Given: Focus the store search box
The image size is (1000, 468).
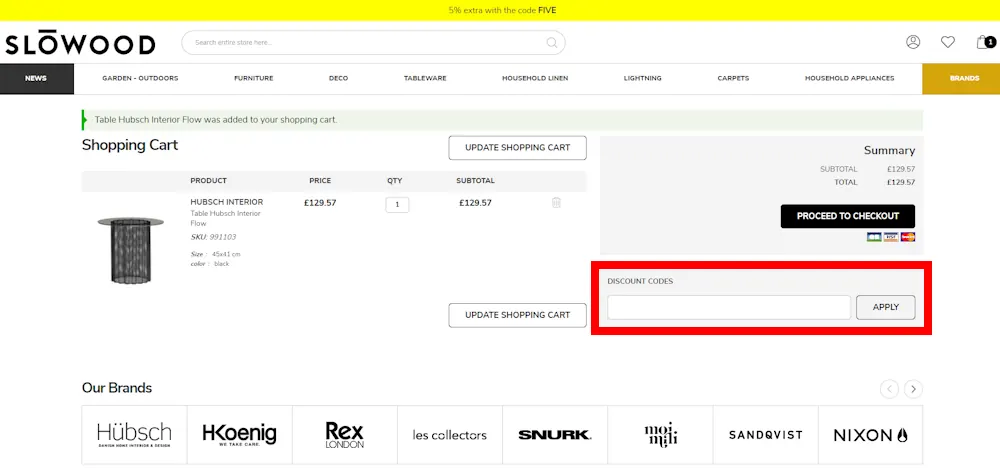Looking at the screenshot, I should [373, 43].
